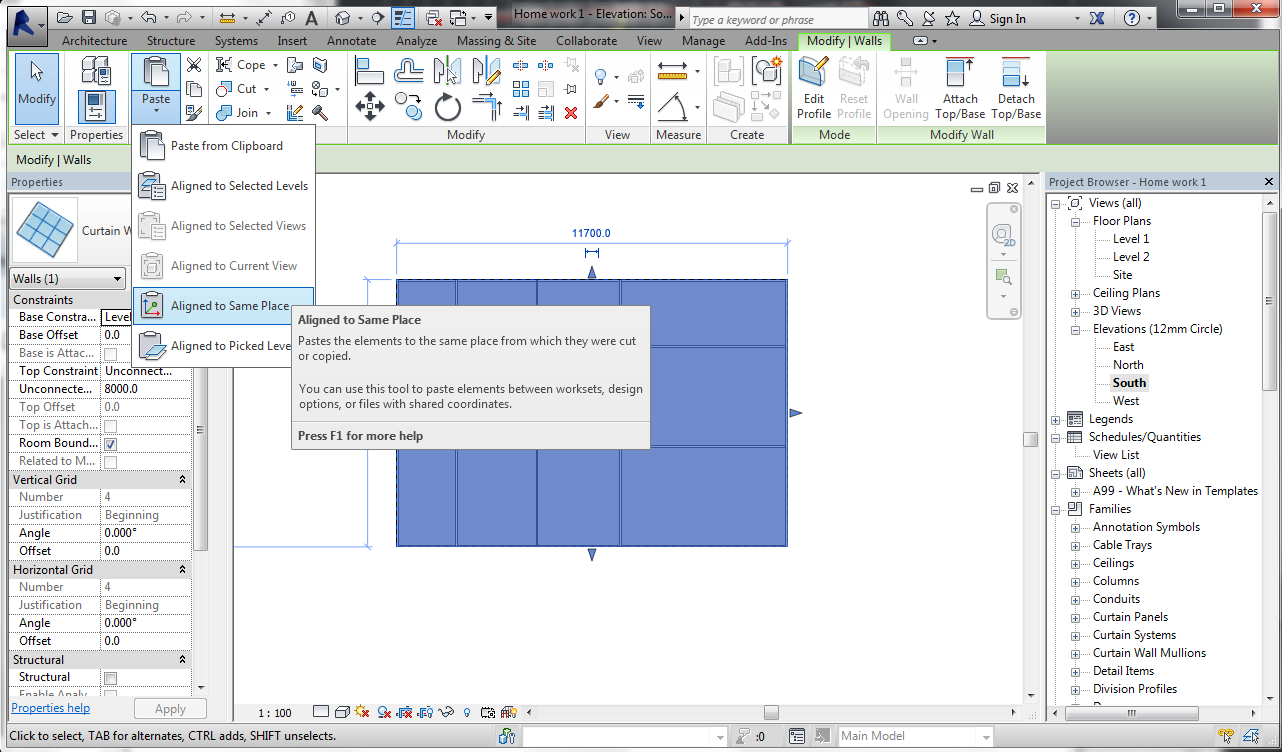Click Edit Profile in the Mode panel

pyautogui.click(x=813, y=88)
